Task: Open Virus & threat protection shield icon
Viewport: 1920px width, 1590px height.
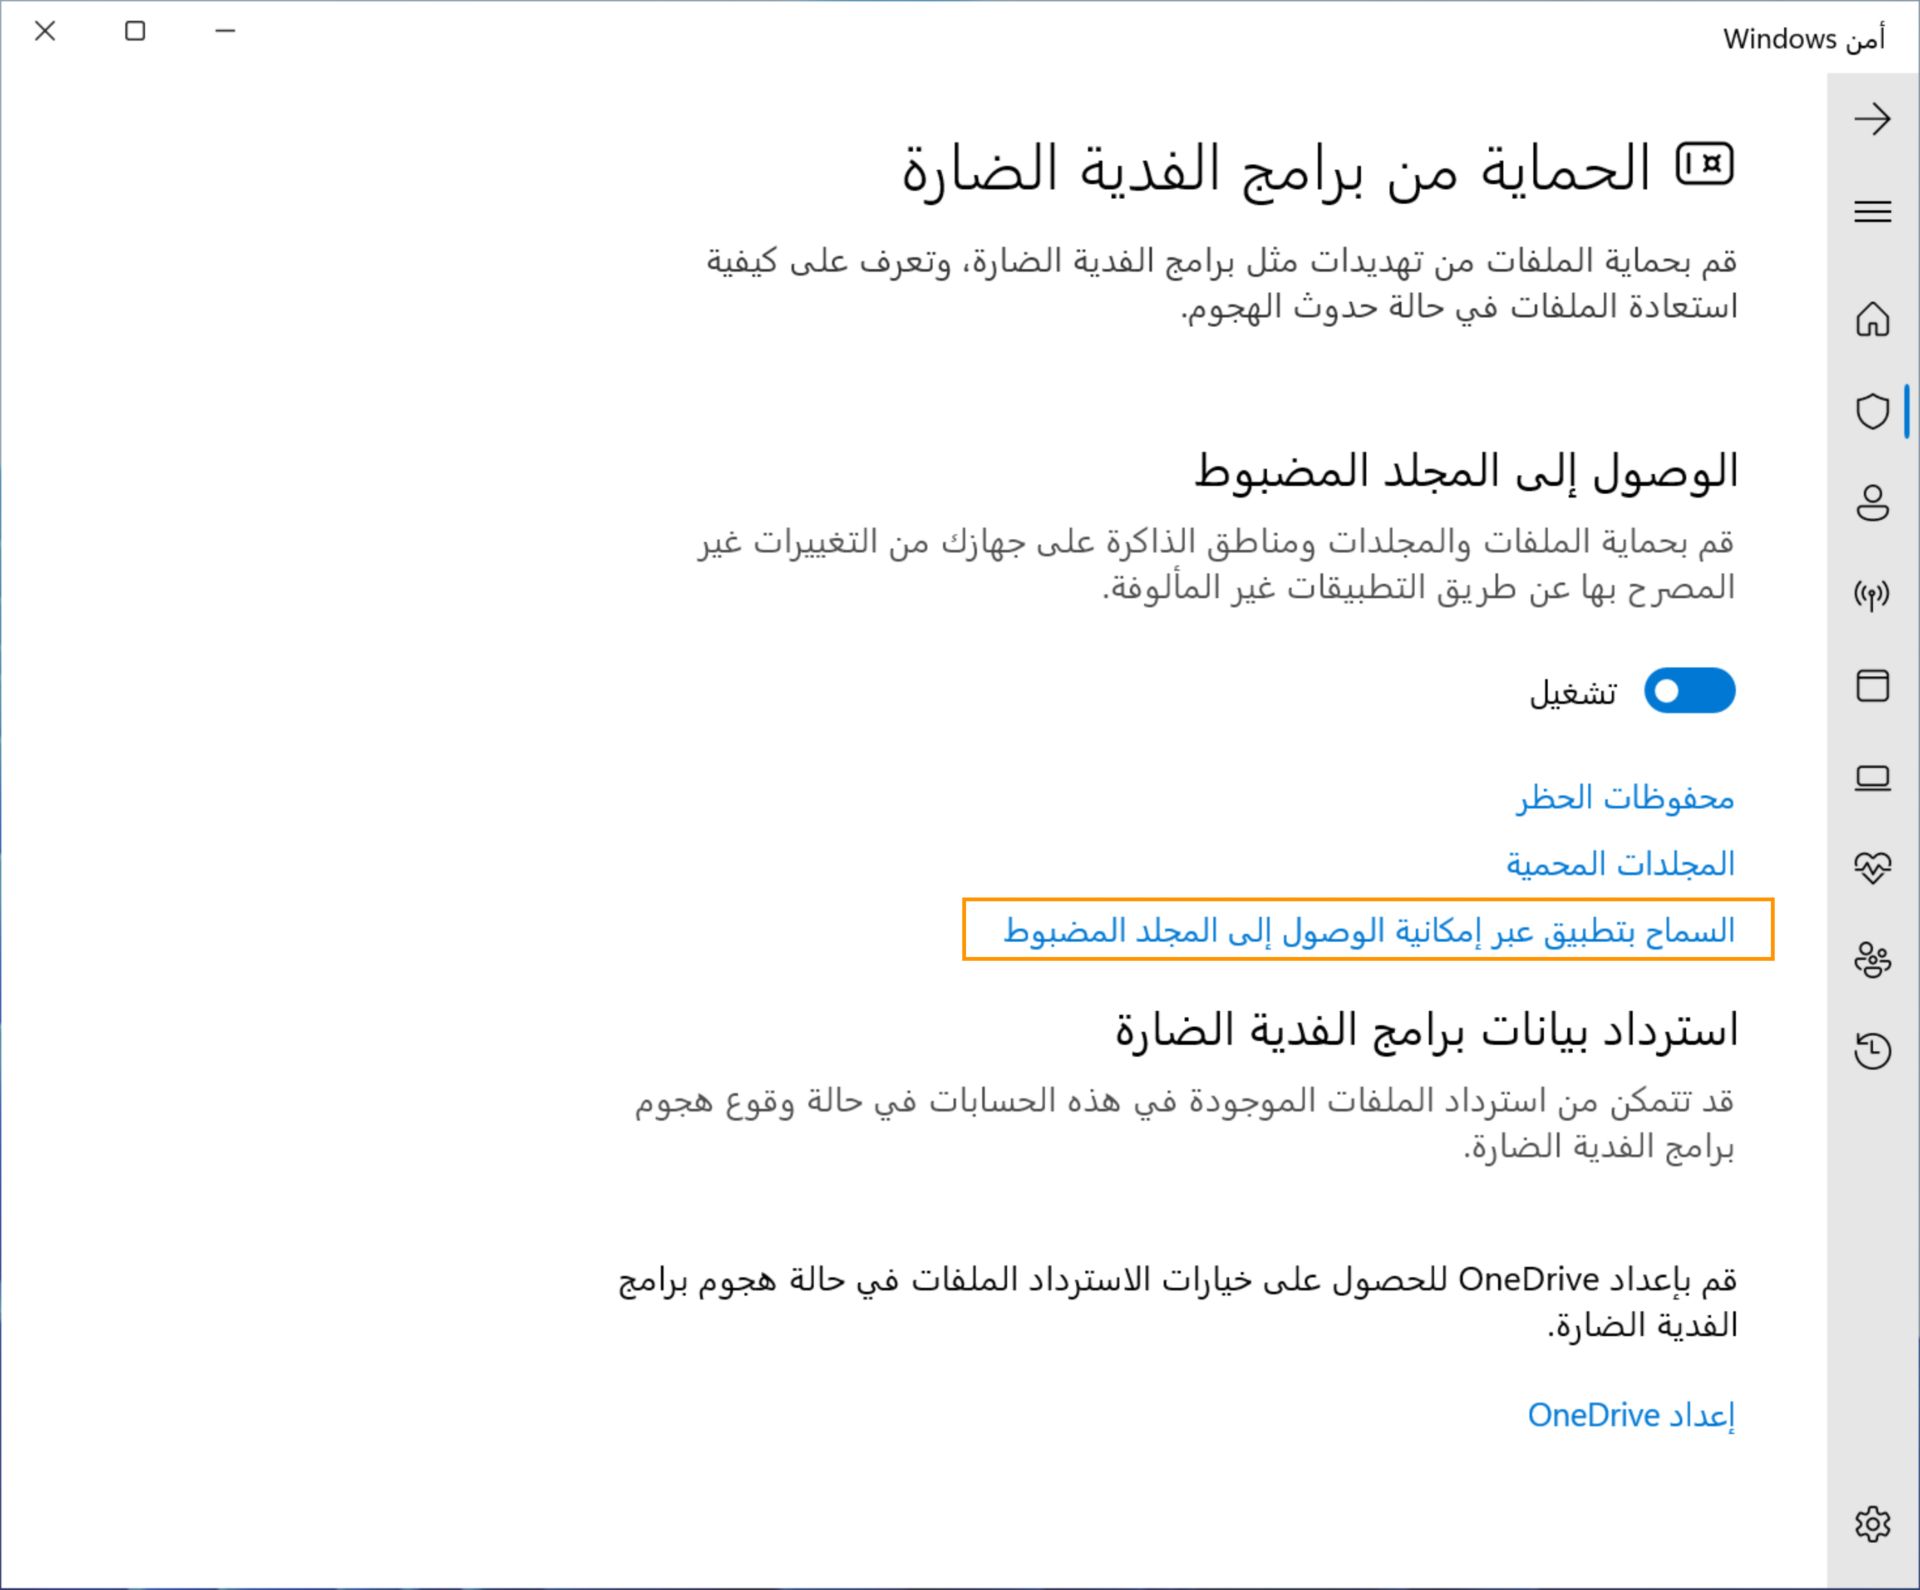Action: (x=1872, y=411)
